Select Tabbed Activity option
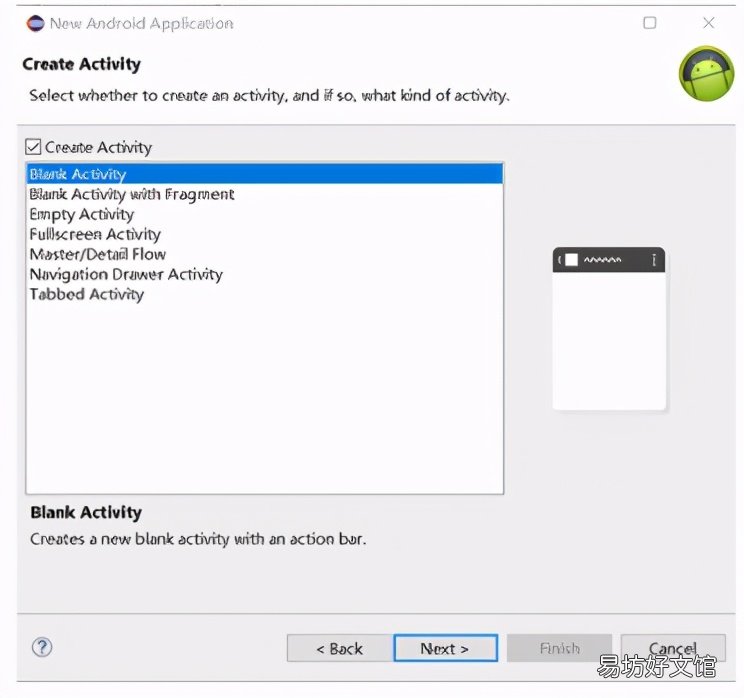Viewport: 744px width, 698px height. click(x=265, y=294)
